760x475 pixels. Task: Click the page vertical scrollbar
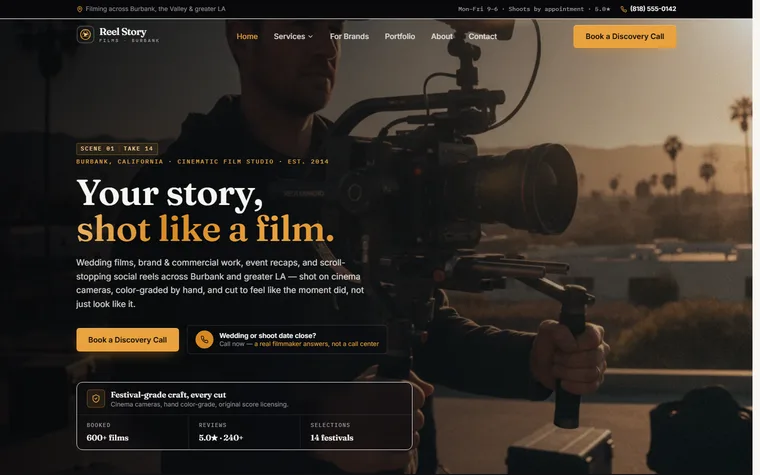(756, 238)
